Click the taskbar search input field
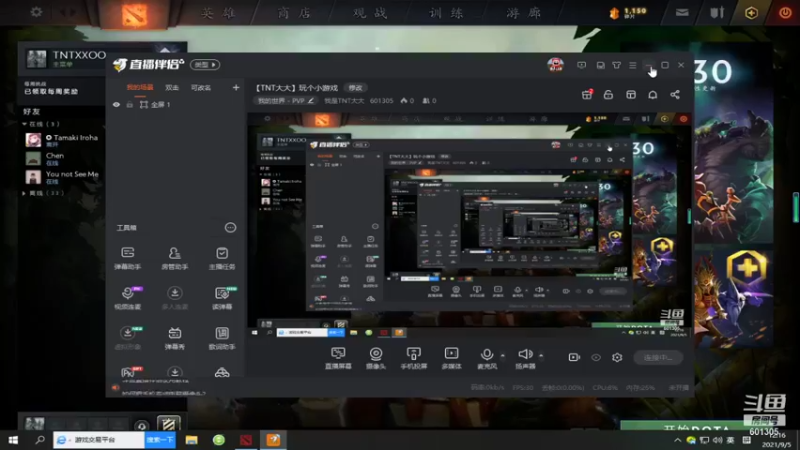This screenshot has width=800, height=450. pyautogui.click(x=99, y=440)
